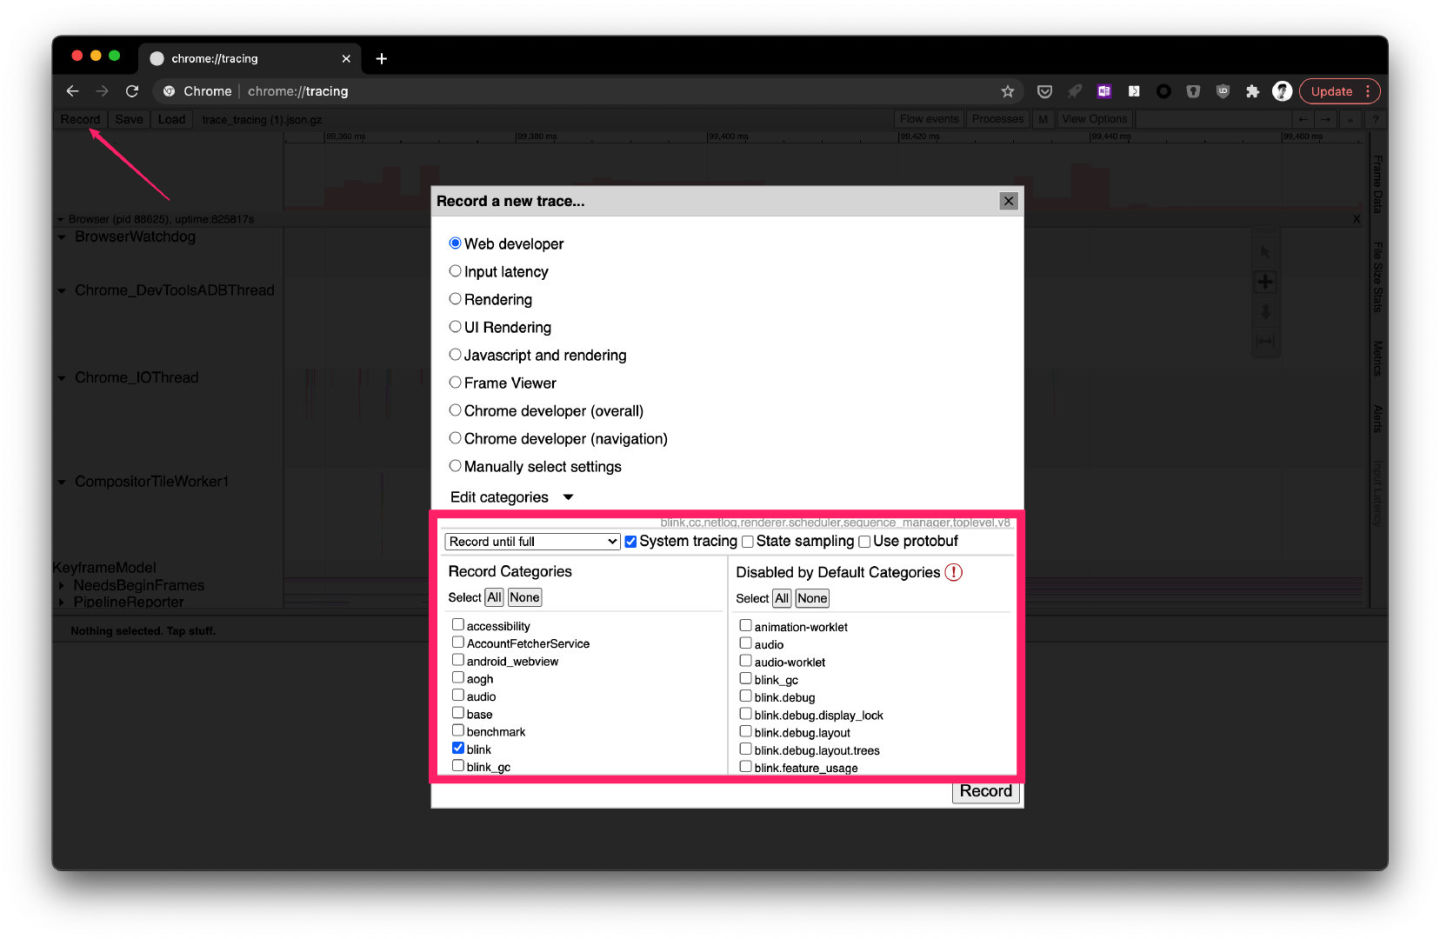The image size is (1440, 939).
Task: Select All under Record Categories
Action: pos(494,597)
